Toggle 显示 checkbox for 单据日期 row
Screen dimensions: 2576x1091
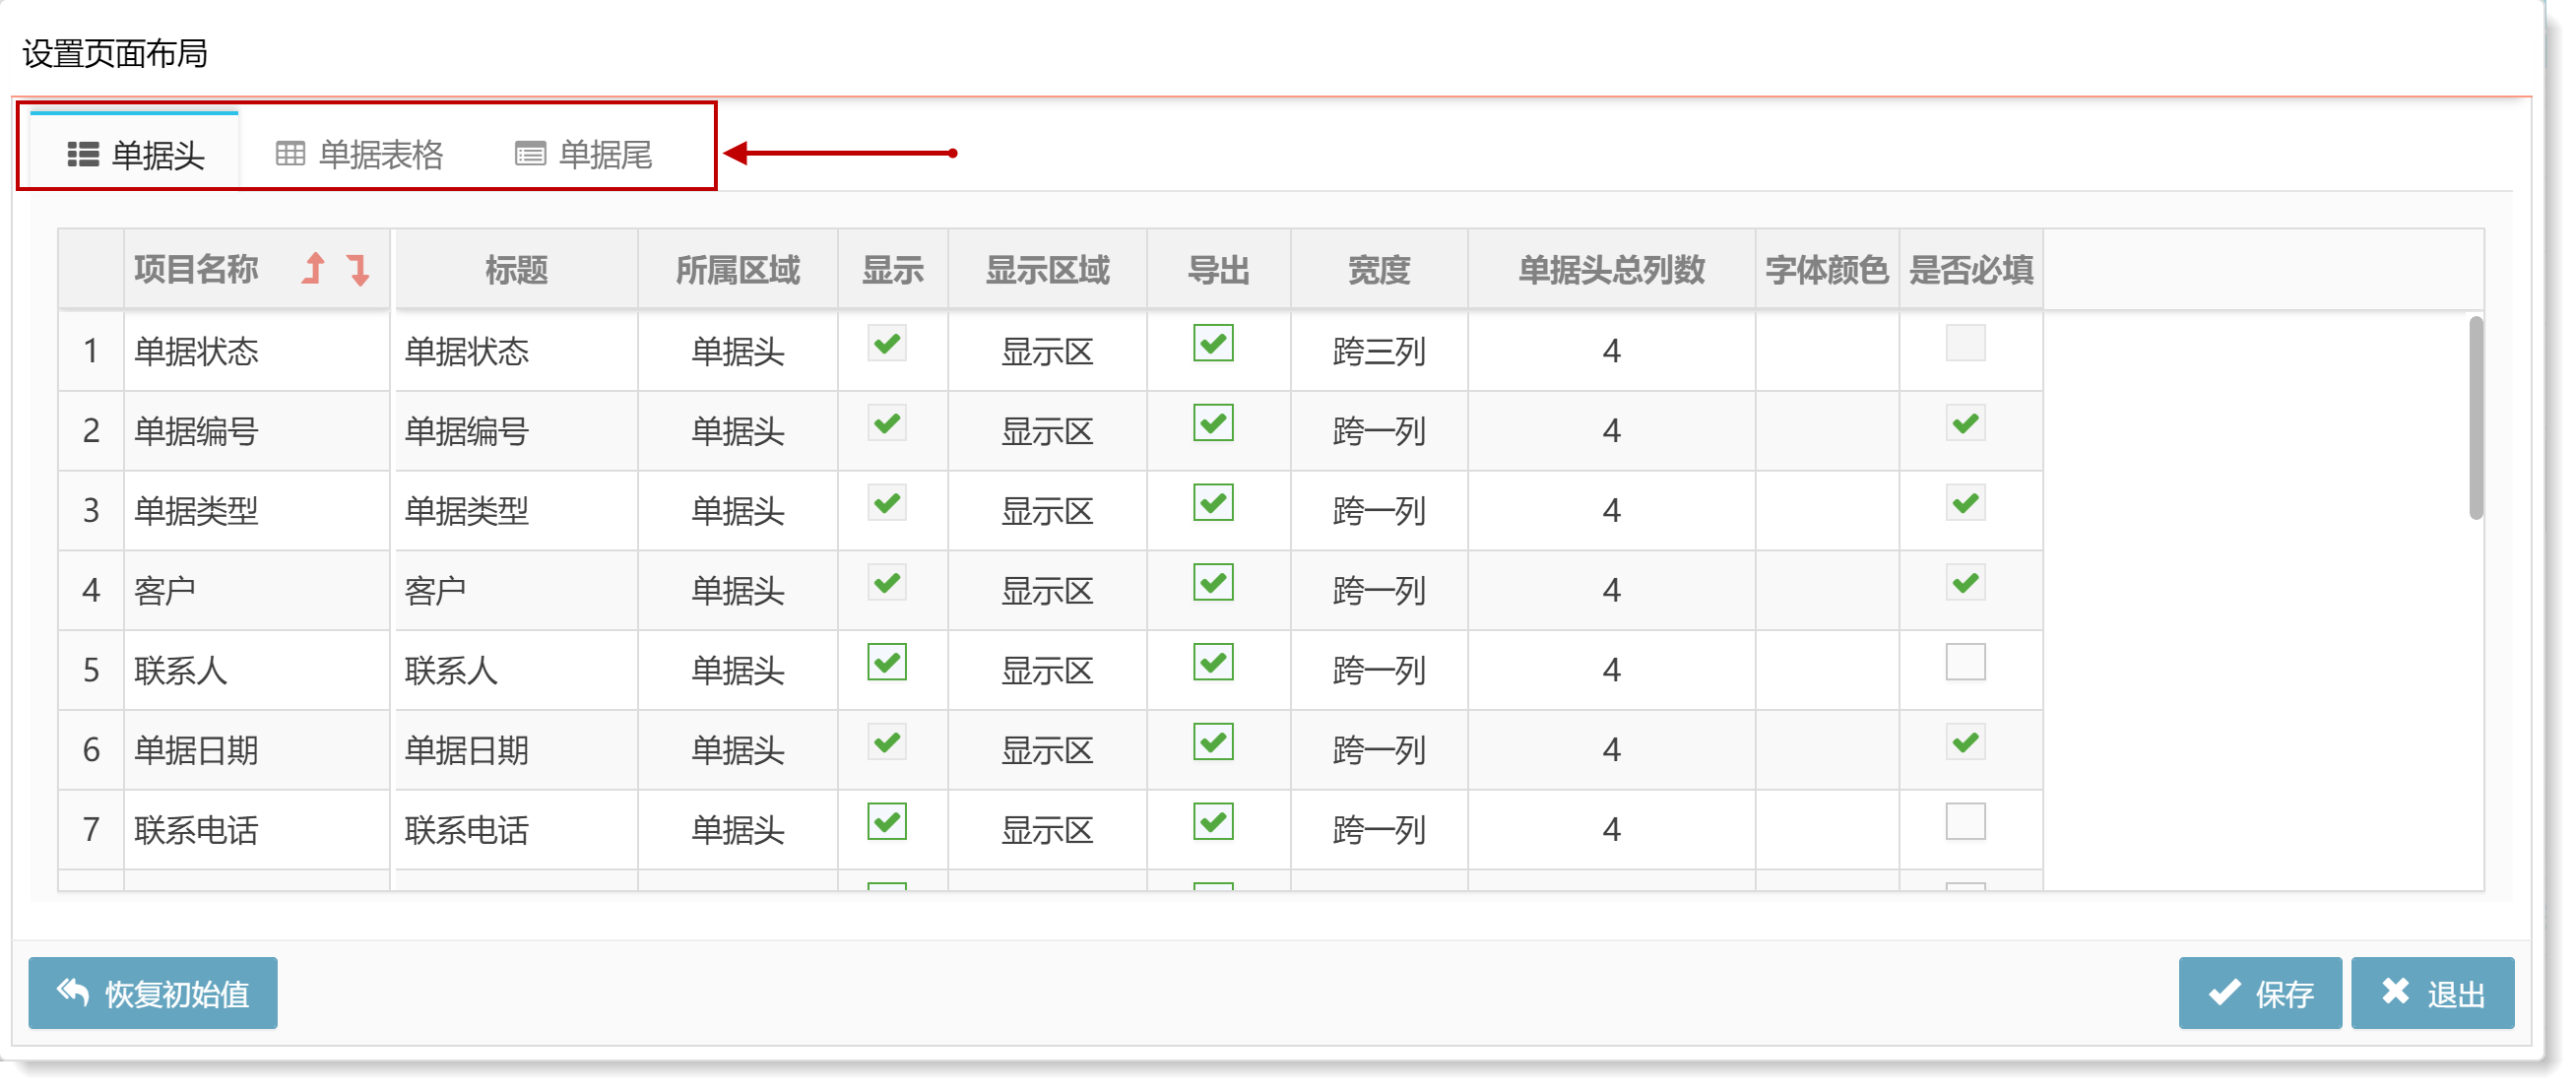[x=887, y=743]
